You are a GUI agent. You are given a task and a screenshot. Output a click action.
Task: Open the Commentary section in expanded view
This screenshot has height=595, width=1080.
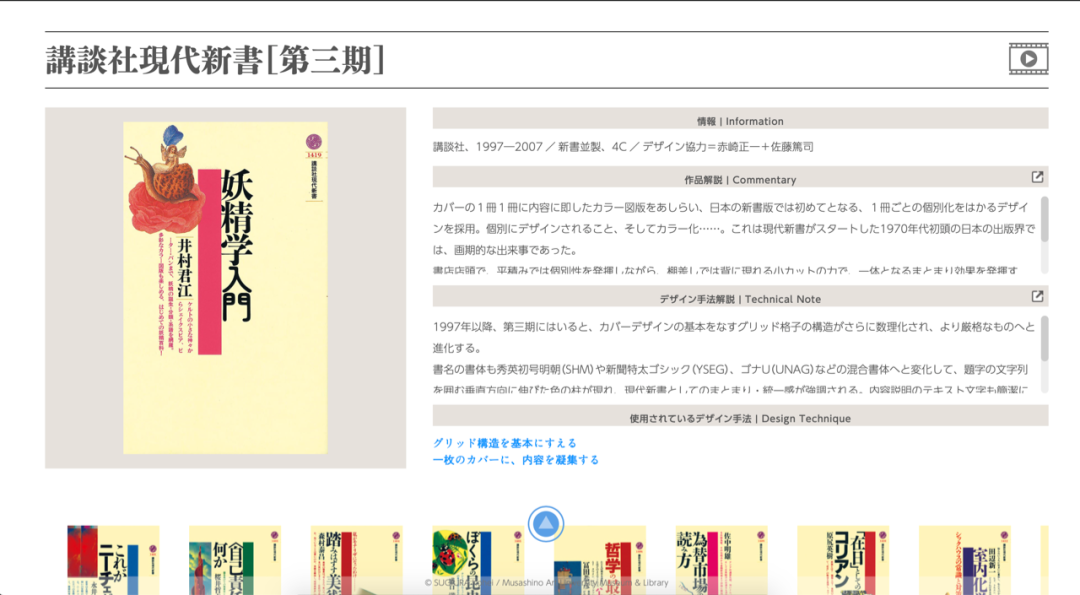pyautogui.click(x=1037, y=177)
